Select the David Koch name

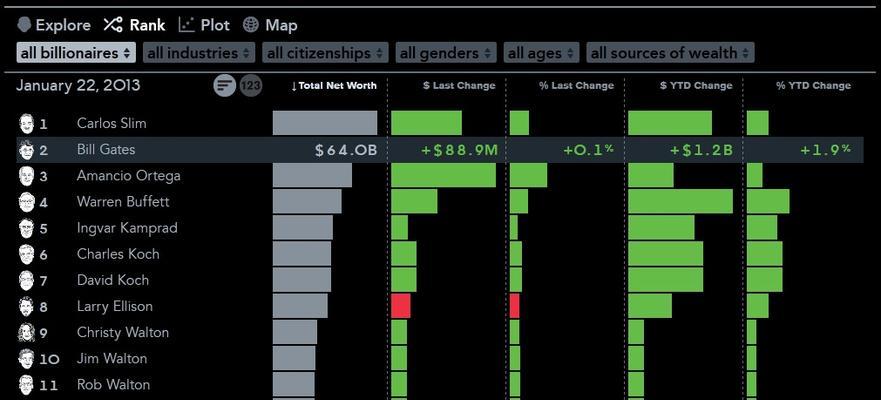click(113, 280)
